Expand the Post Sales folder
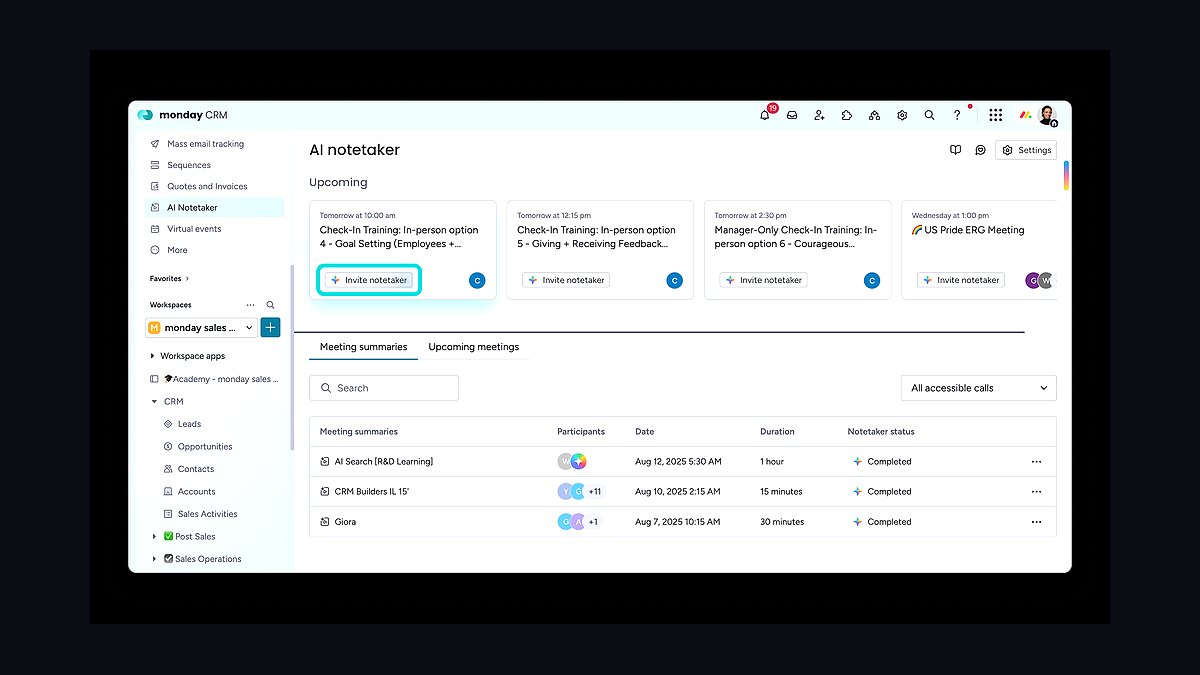 154,537
